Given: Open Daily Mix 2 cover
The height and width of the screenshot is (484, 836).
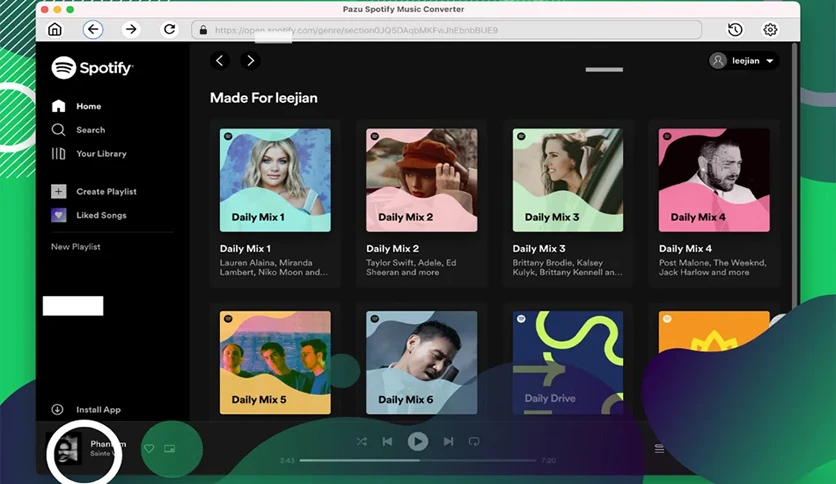Looking at the screenshot, I should [x=422, y=180].
